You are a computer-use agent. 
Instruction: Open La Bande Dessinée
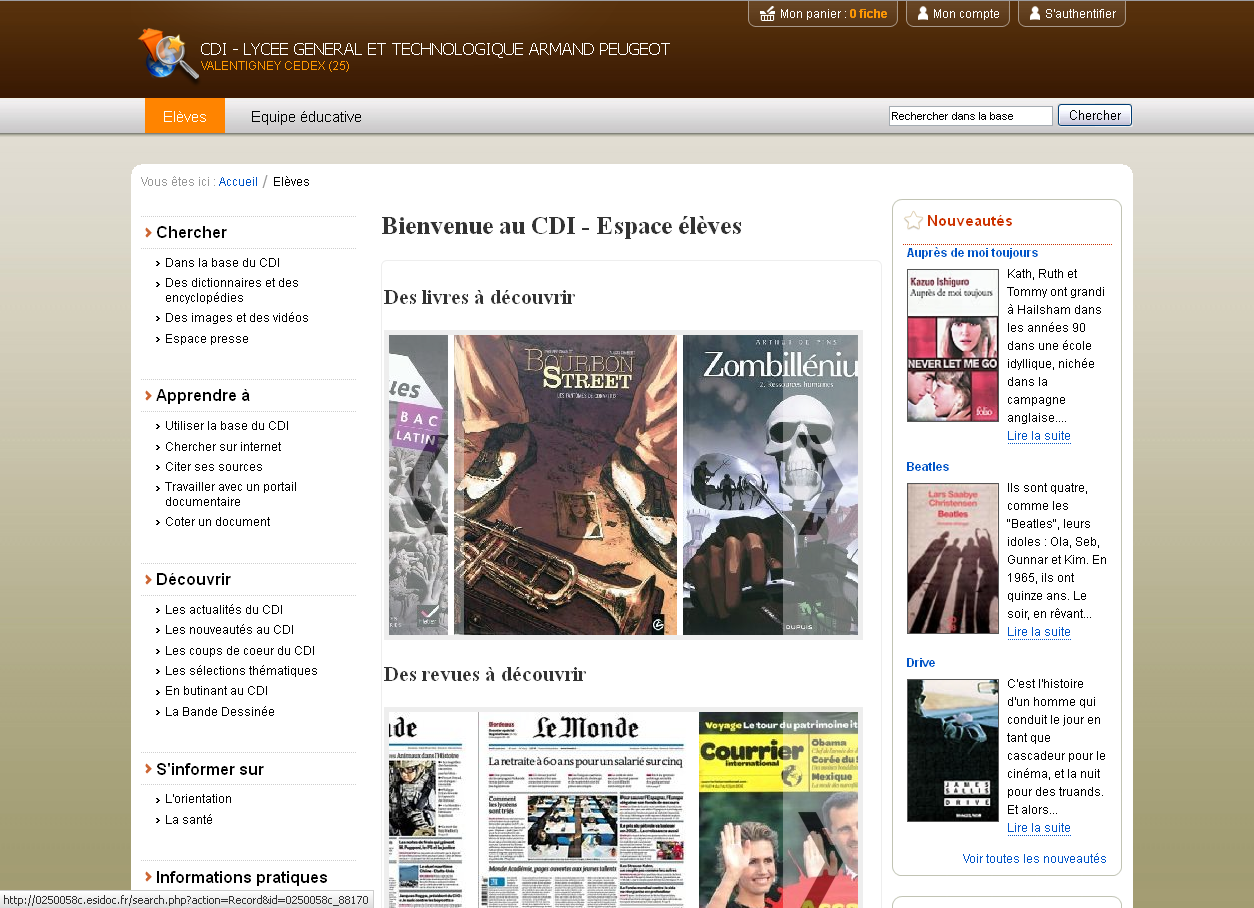[220, 712]
